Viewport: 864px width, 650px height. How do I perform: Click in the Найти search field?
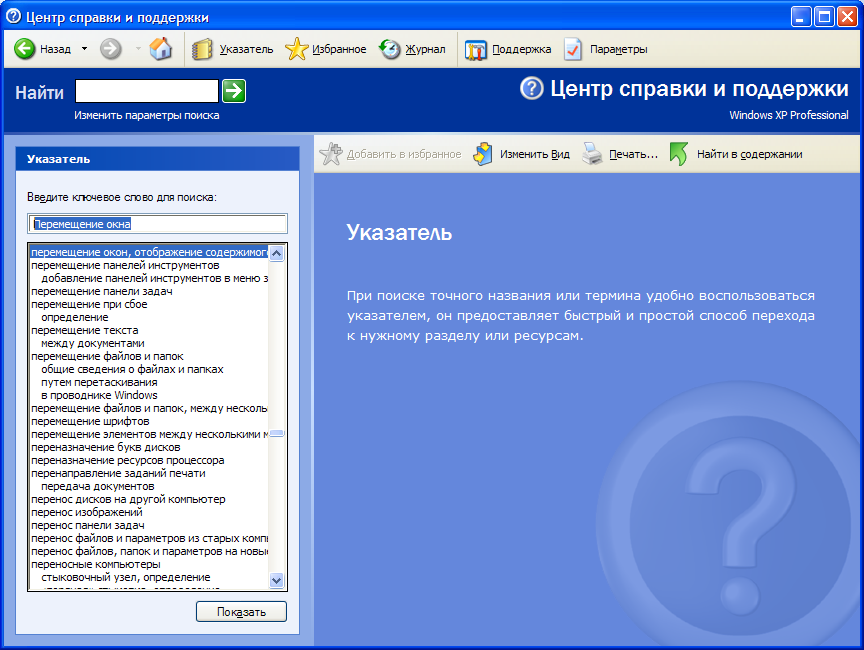pyautogui.click(x=147, y=91)
